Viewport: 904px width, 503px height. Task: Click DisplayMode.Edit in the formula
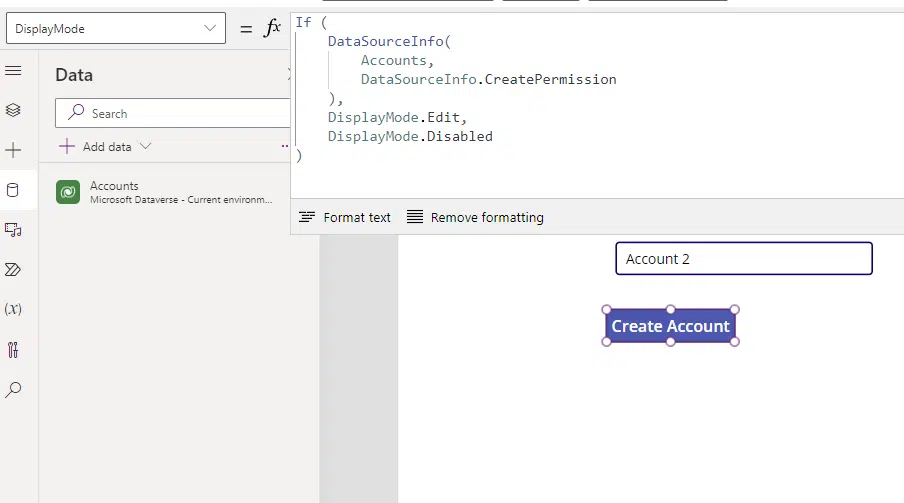[394, 117]
